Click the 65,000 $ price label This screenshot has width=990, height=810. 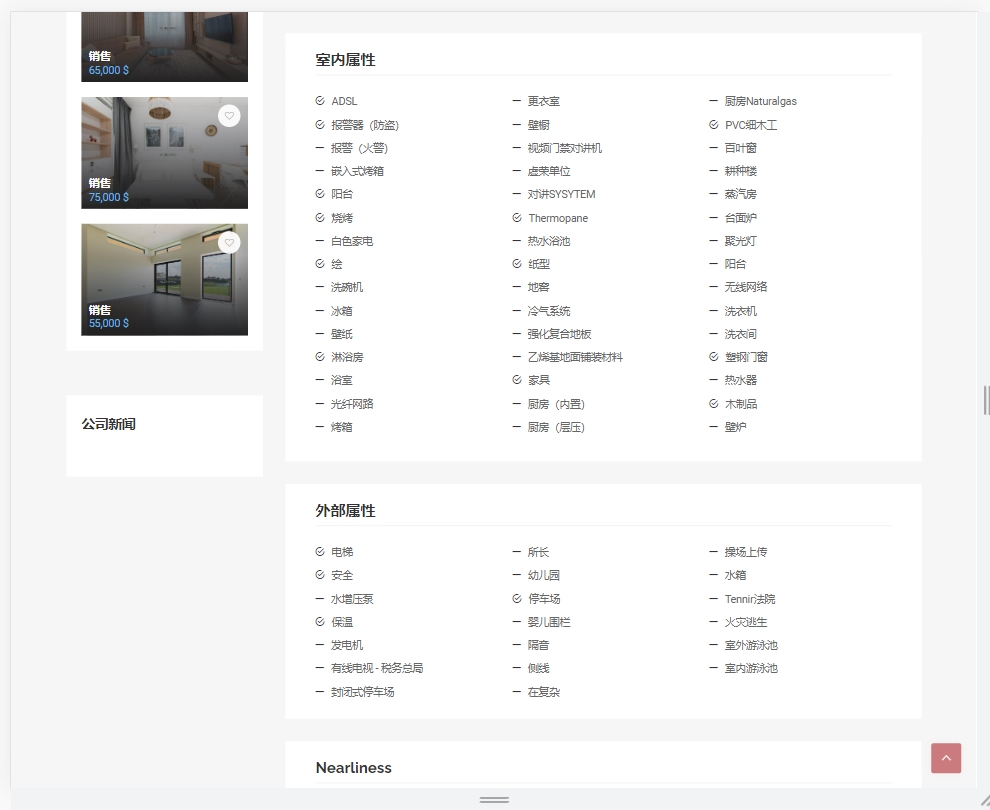point(109,70)
